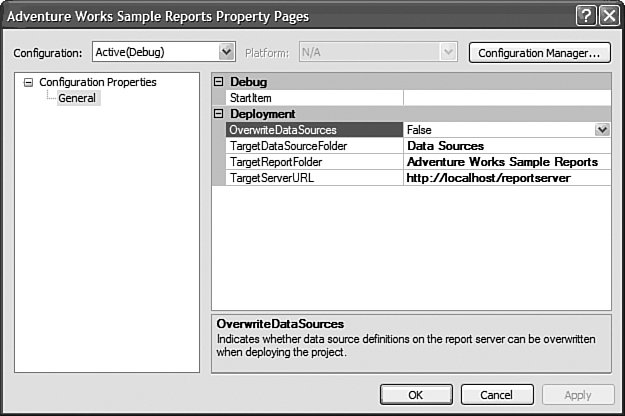Click the Deployment section header
Screen dimensions: 625x416
coord(411,114)
